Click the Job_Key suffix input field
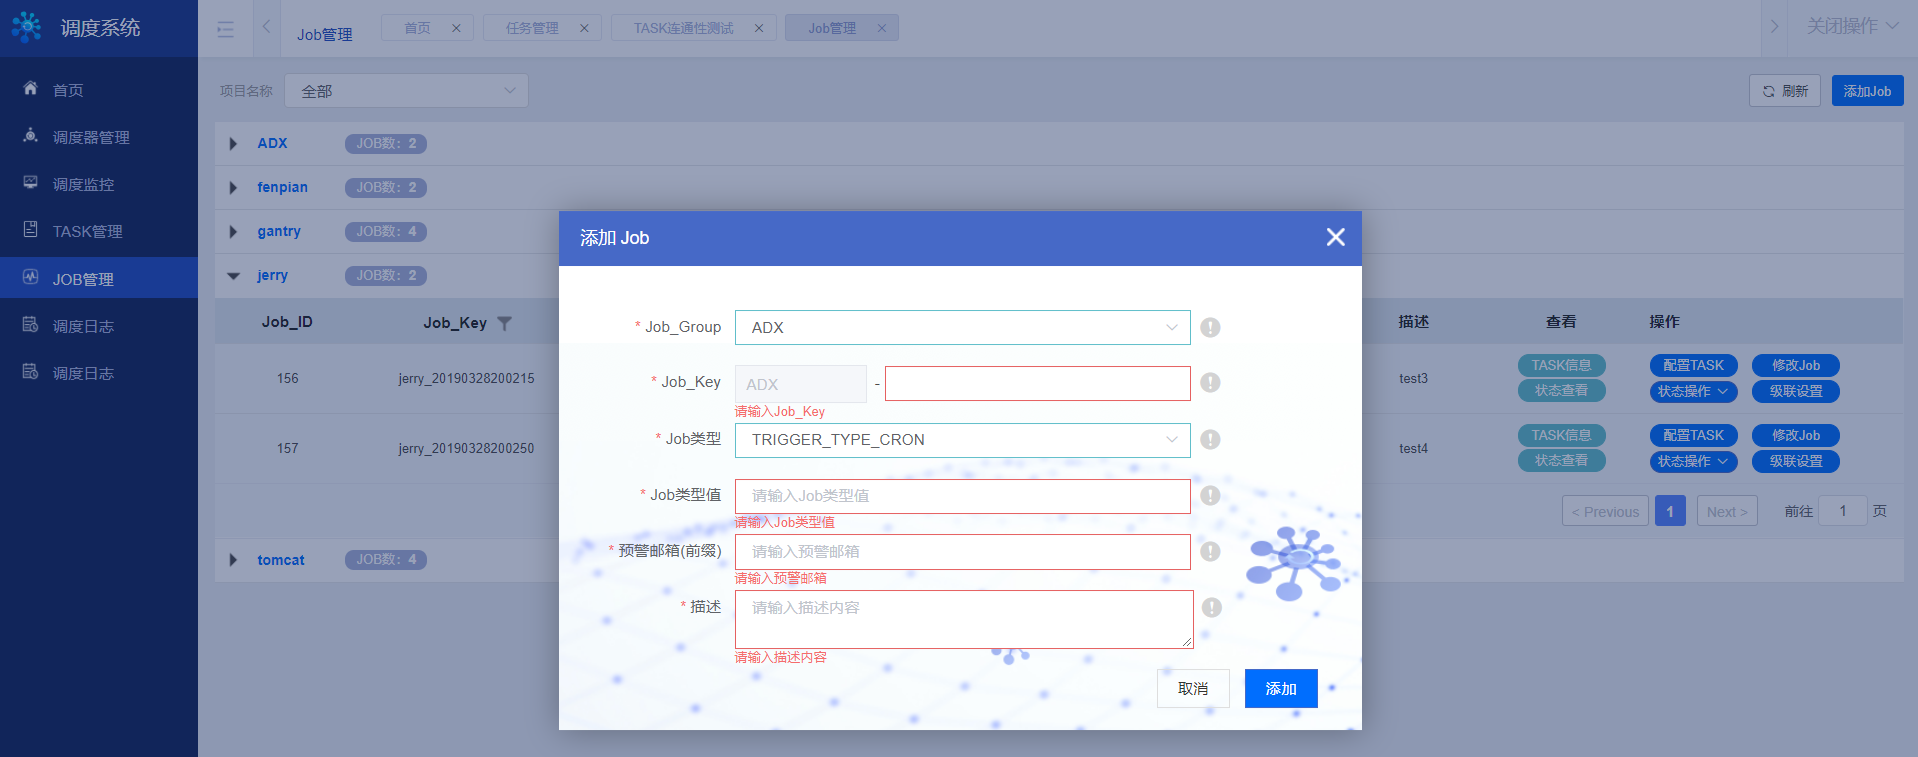The width and height of the screenshot is (1918, 757). click(1037, 383)
